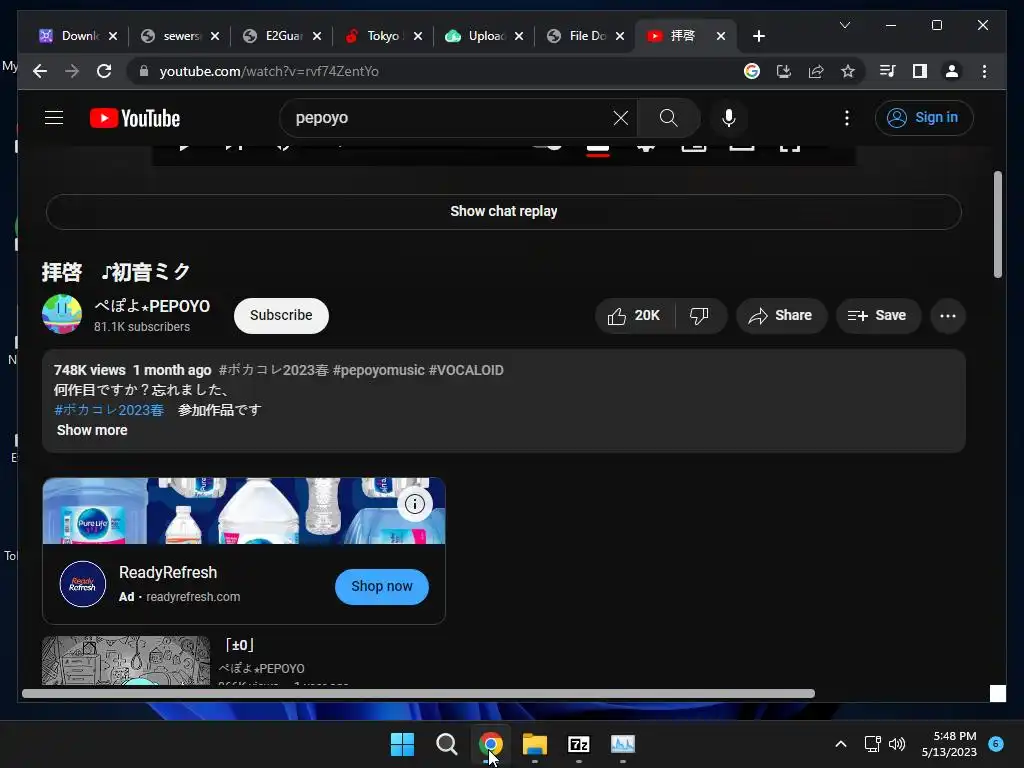Open the 「±0」 video title
1024x768 pixels.
239,645
